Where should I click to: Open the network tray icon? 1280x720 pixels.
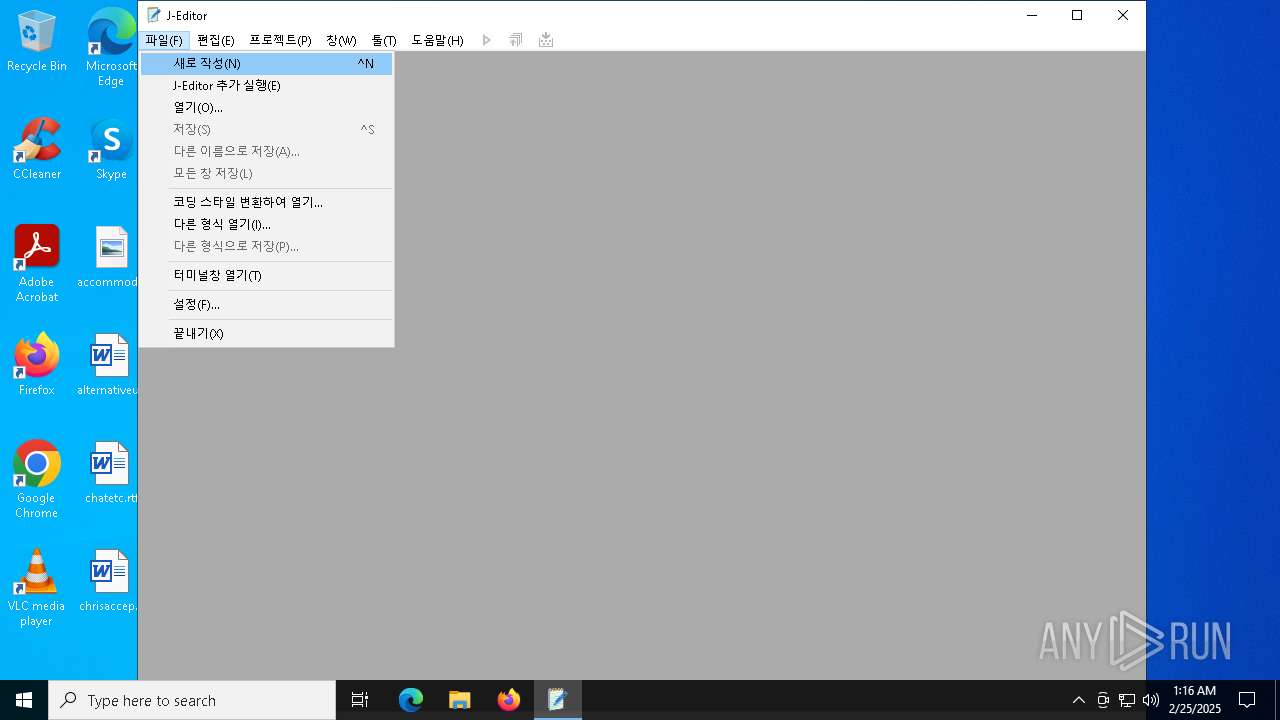(x=1126, y=700)
